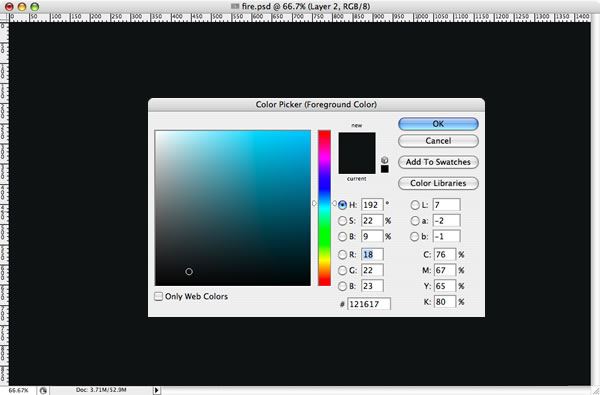Enable the Only Web Colors checkbox
Screen dimensions: 600x395
point(158,296)
